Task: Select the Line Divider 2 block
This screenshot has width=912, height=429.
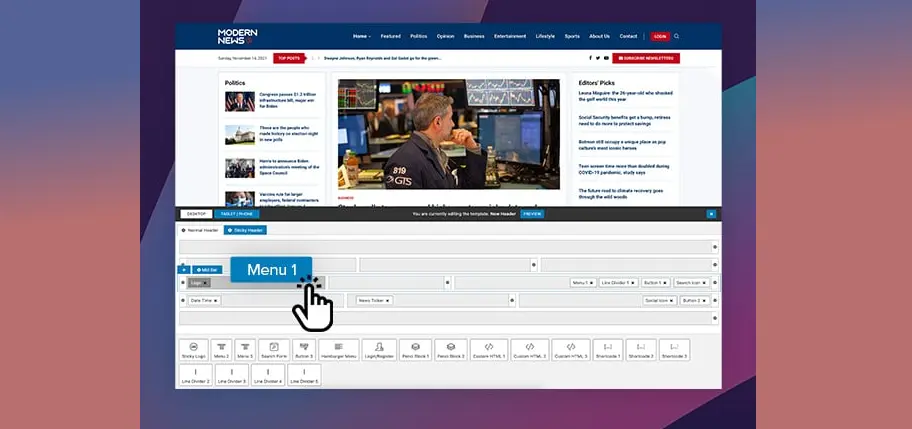Action: pos(194,375)
